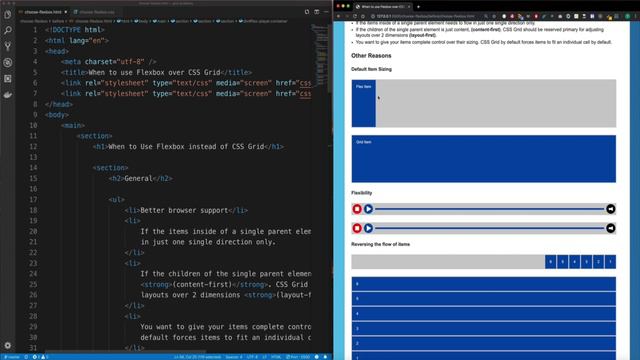Click the Spaces indentation in status bar

[233, 357]
